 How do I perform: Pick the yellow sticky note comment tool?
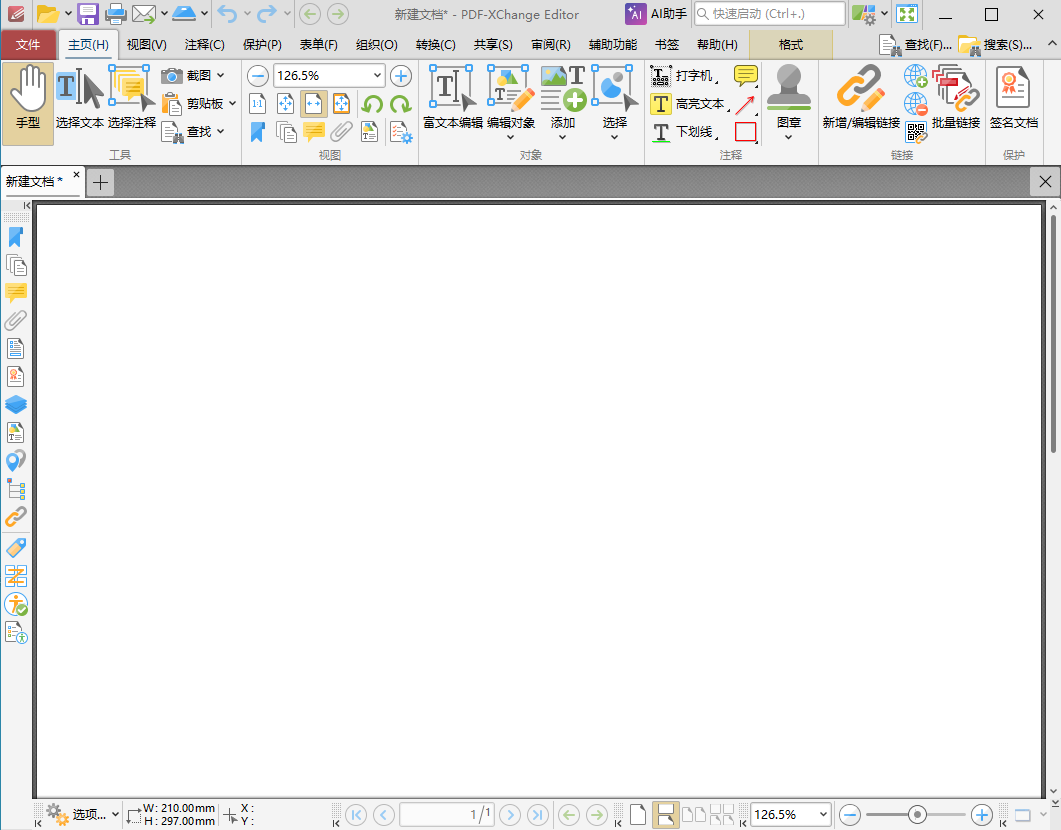pyautogui.click(x=745, y=76)
